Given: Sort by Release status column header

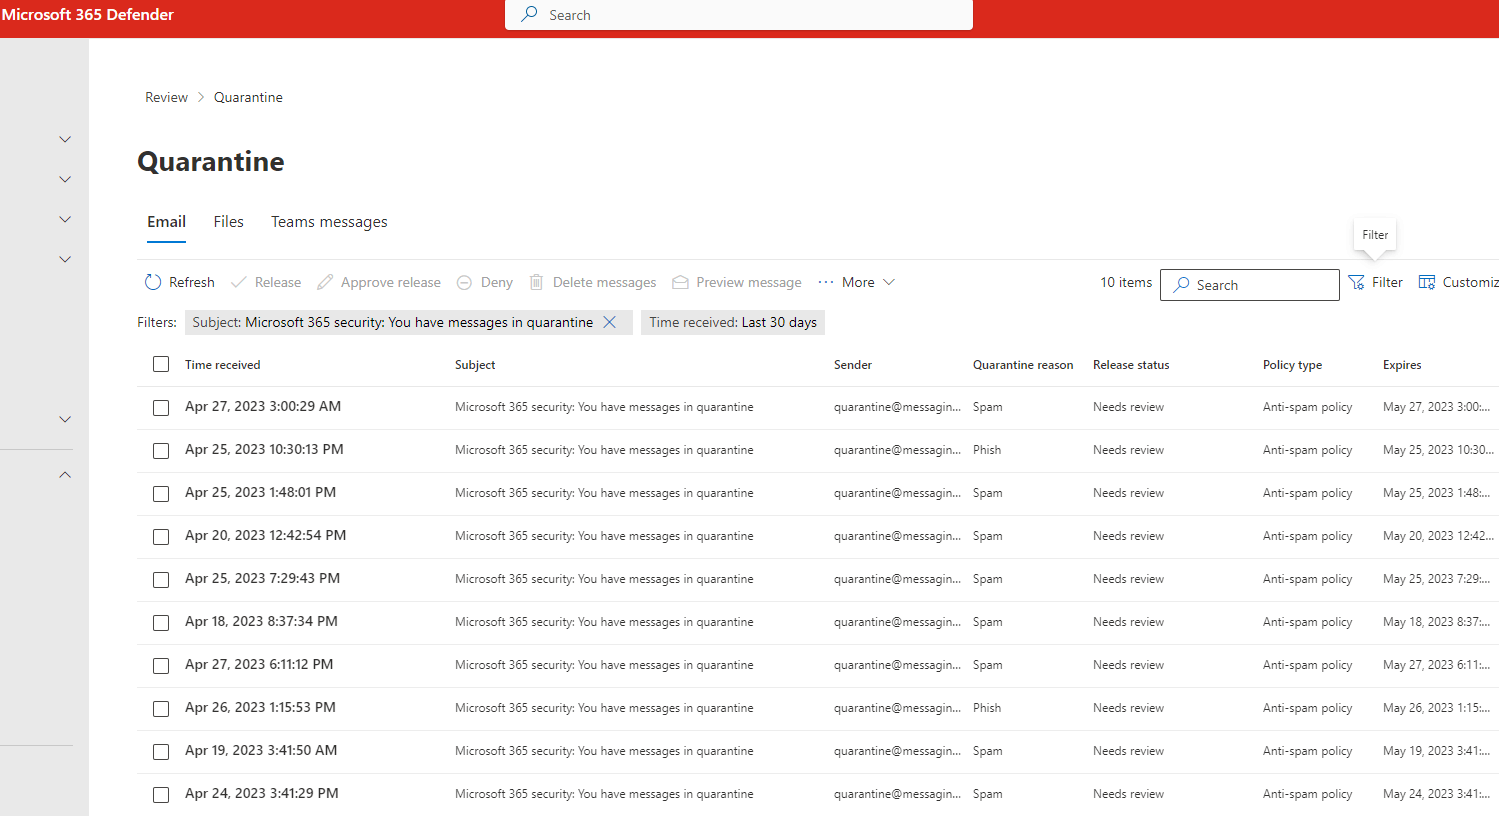Looking at the screenshot, I should point(1131,365).
